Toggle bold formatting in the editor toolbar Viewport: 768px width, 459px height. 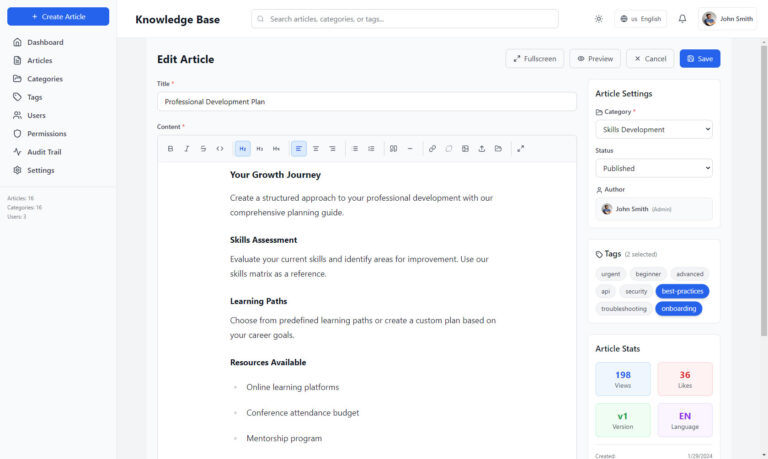[170, 149]
